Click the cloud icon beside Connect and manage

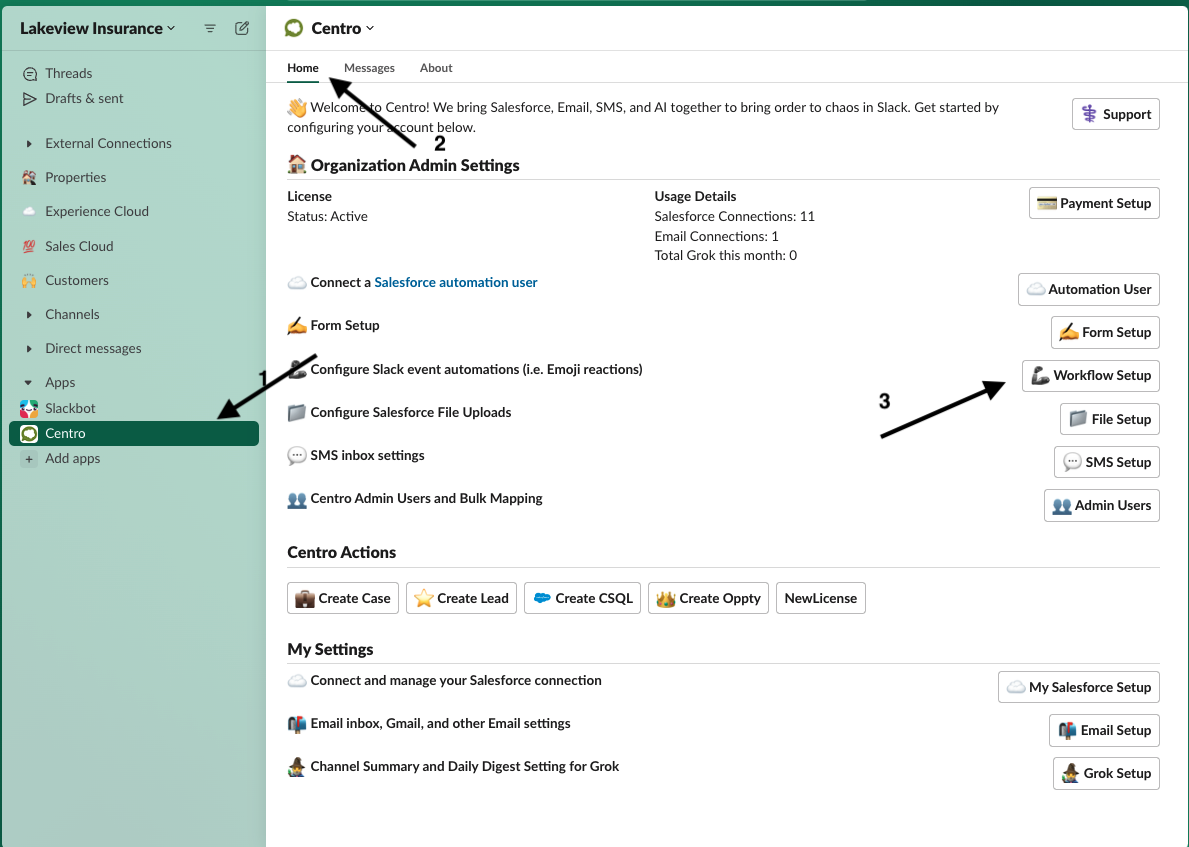point(296,681)
